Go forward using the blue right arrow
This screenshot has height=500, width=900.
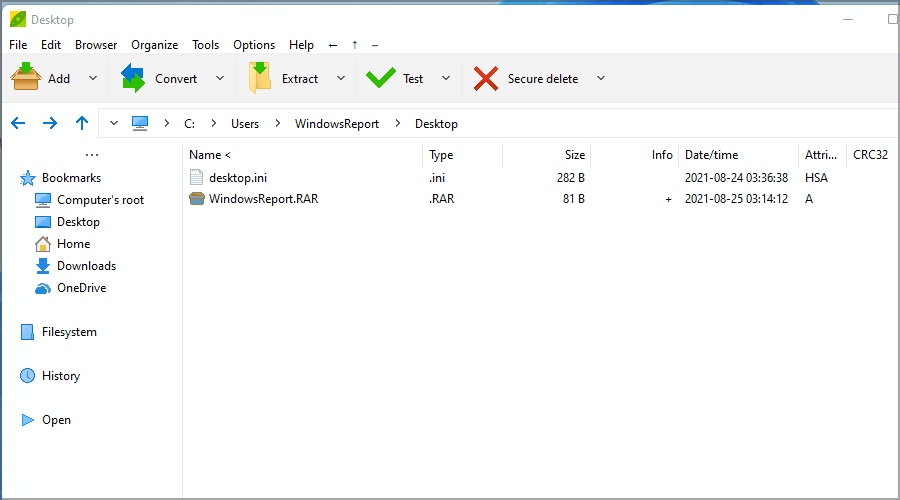tap(50, 123)
